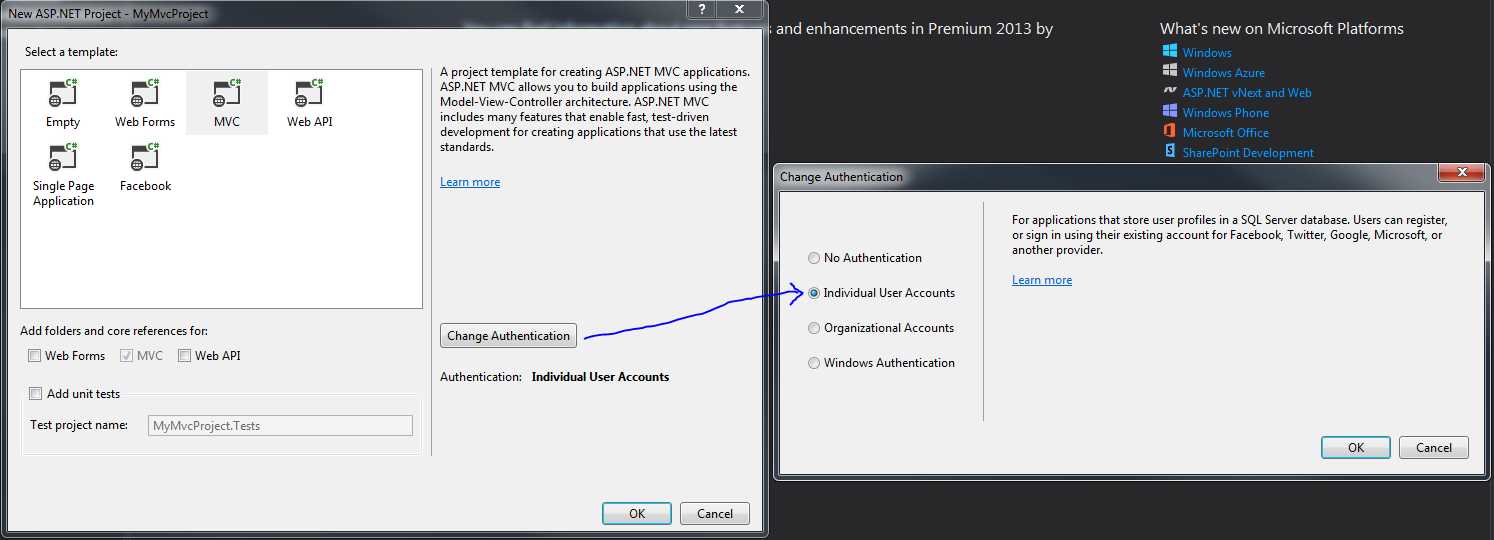Open the Microsoft Office link
The image size is (1494, 540).
(x=1226, y=133)
